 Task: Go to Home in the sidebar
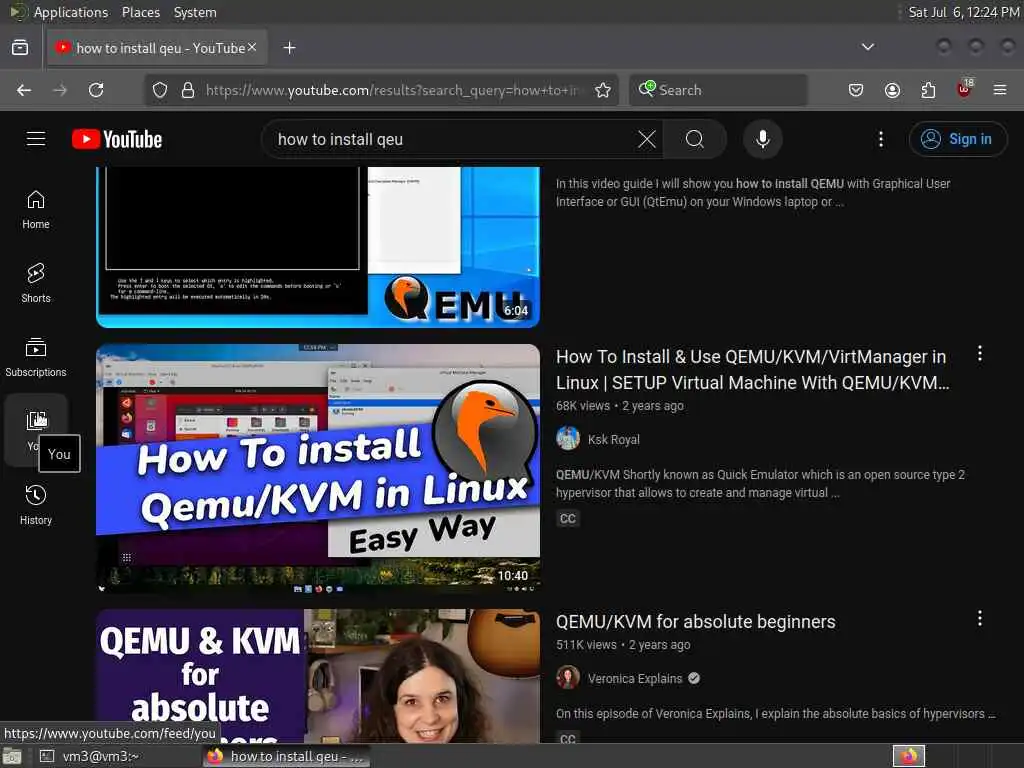tap(36, 209)
